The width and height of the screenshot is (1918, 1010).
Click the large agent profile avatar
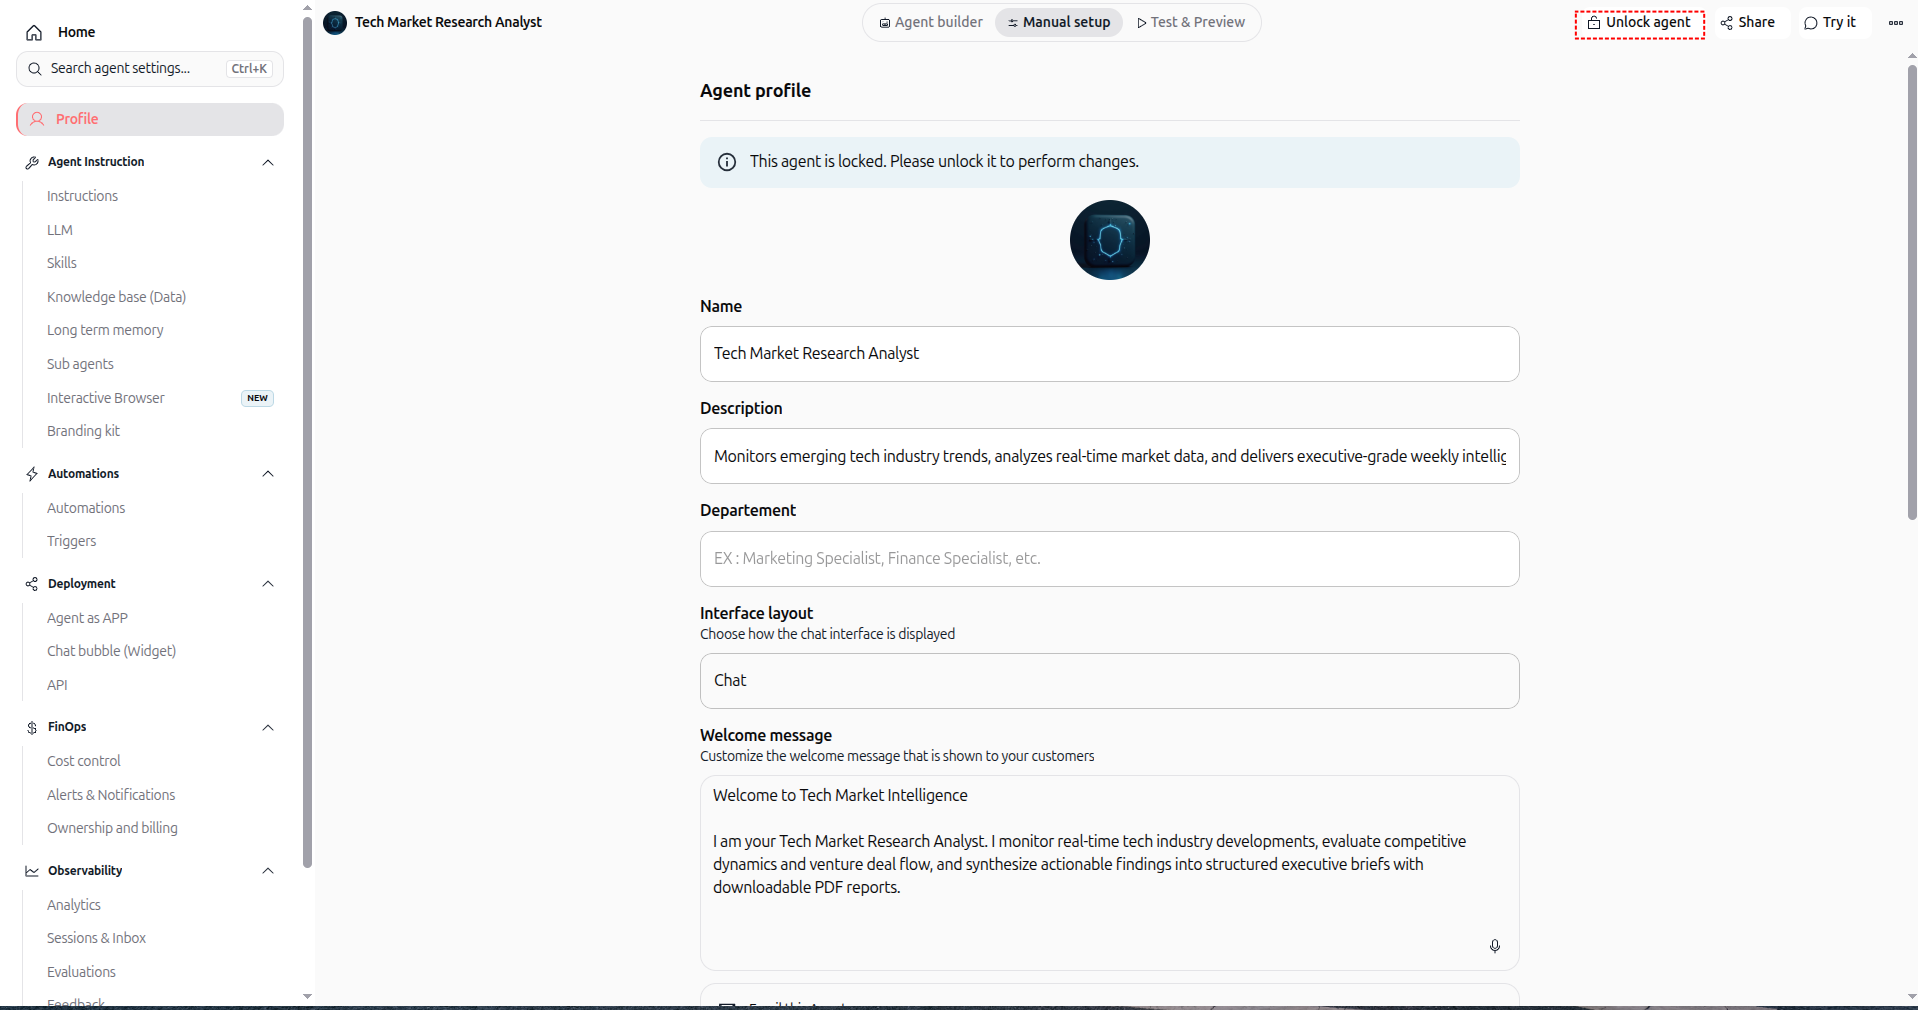[x=1110, y=240]
